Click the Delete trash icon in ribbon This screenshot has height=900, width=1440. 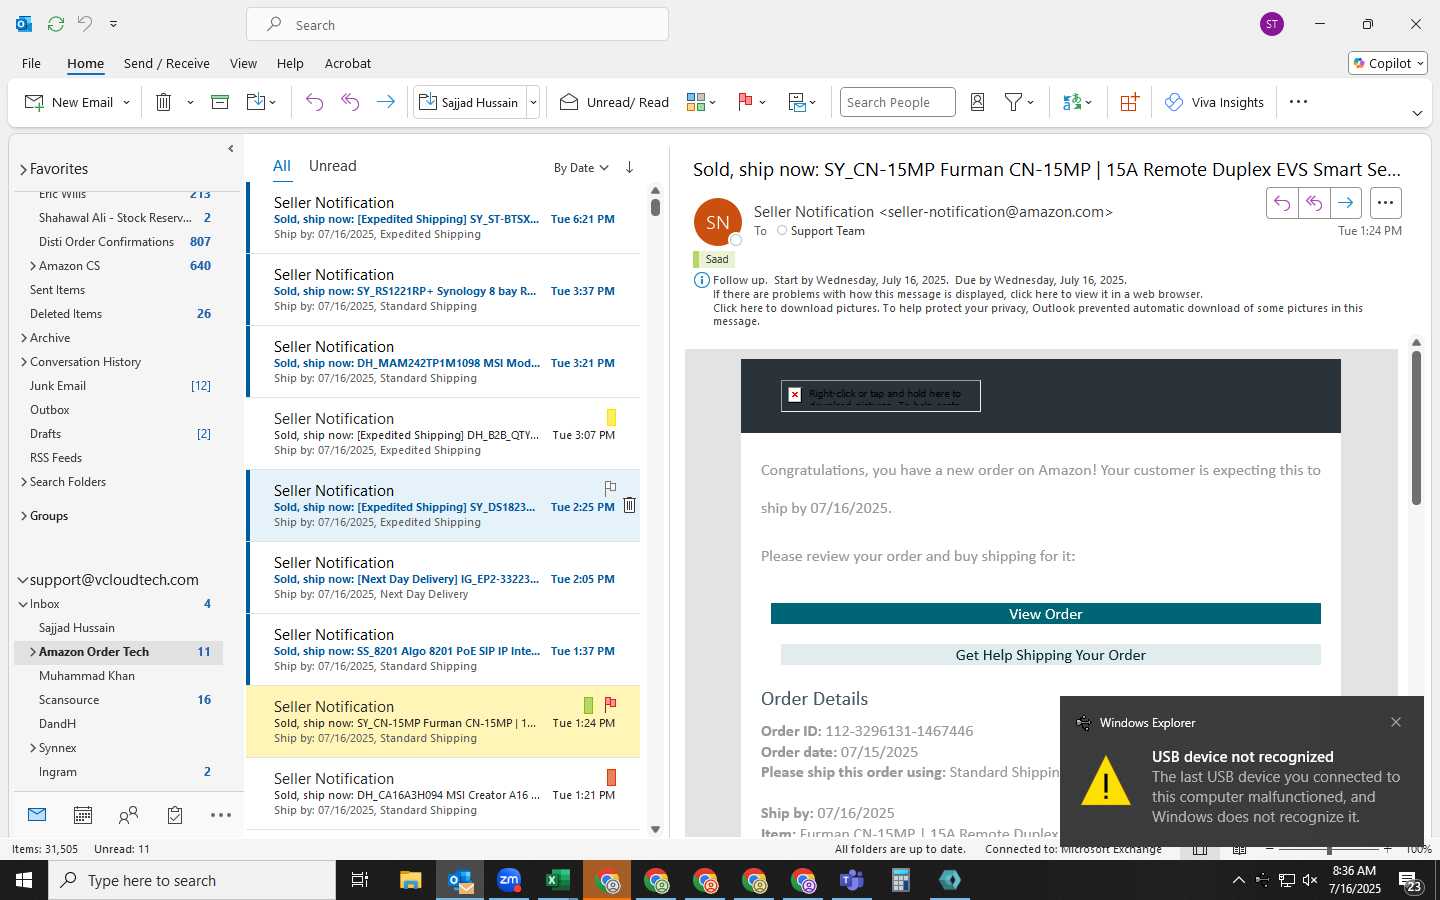click(x=164, y=102)
